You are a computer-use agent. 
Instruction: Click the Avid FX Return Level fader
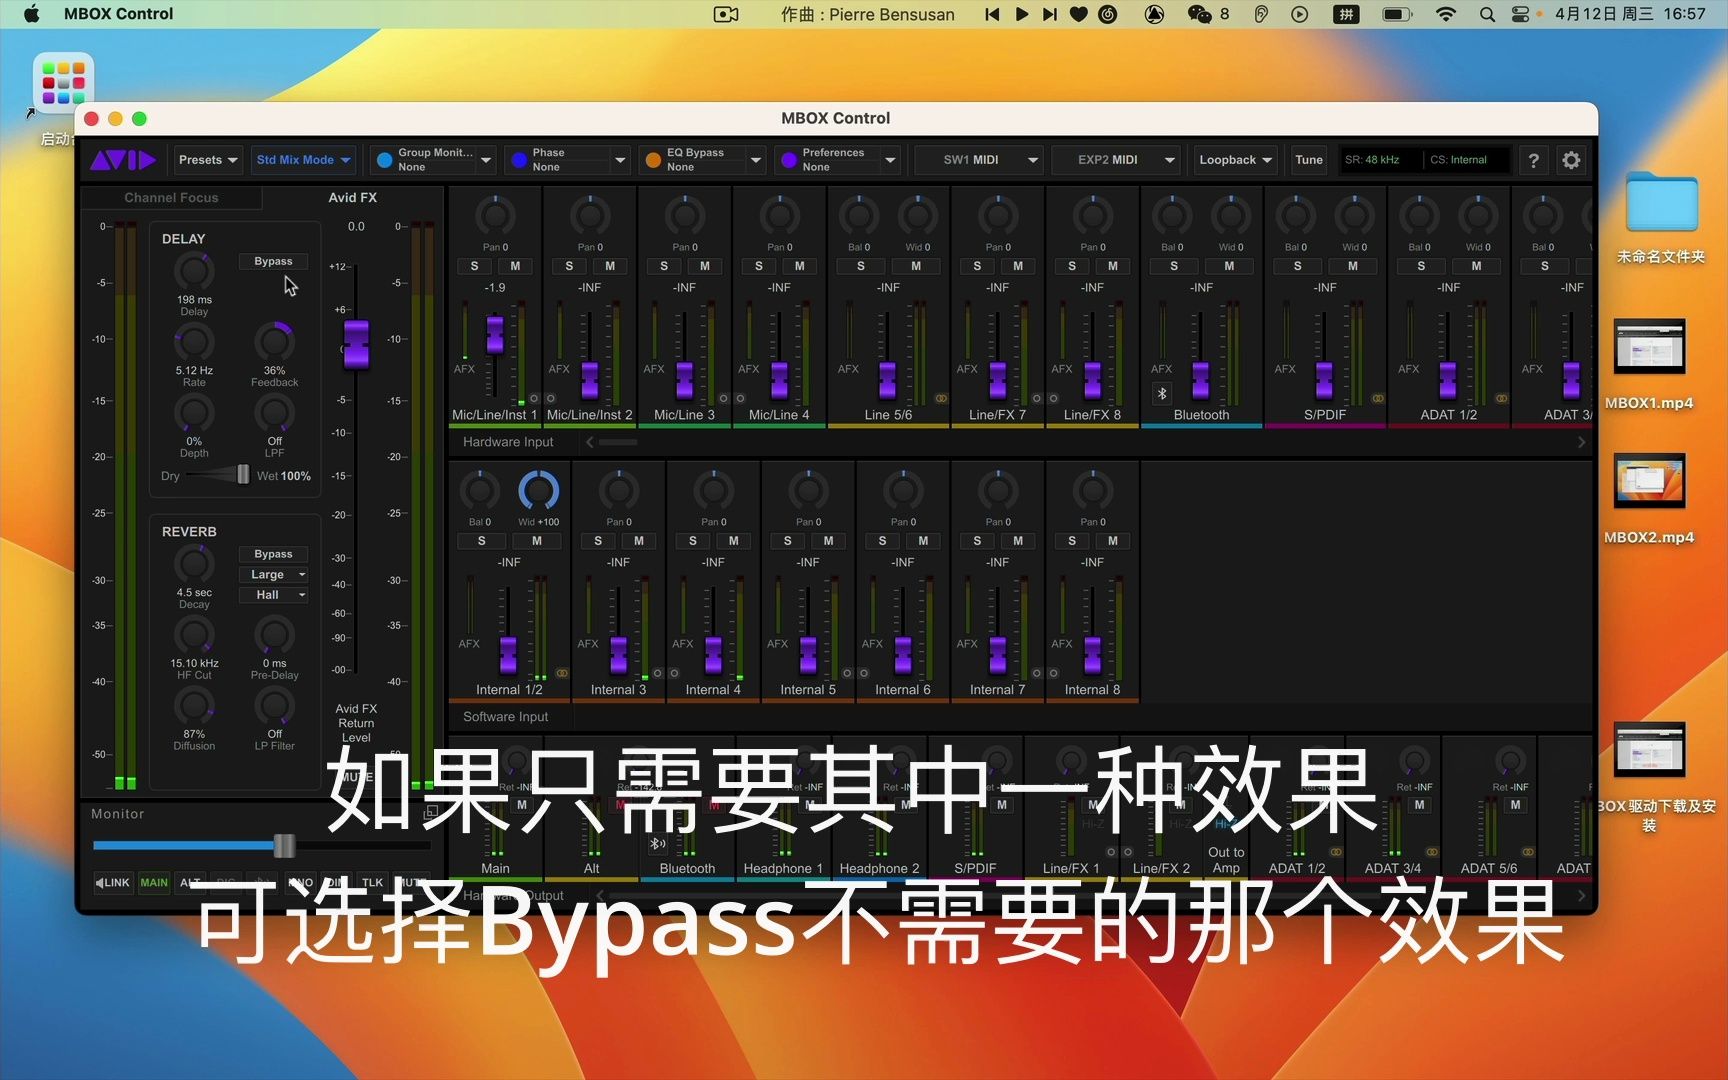(x=356, y=345)
